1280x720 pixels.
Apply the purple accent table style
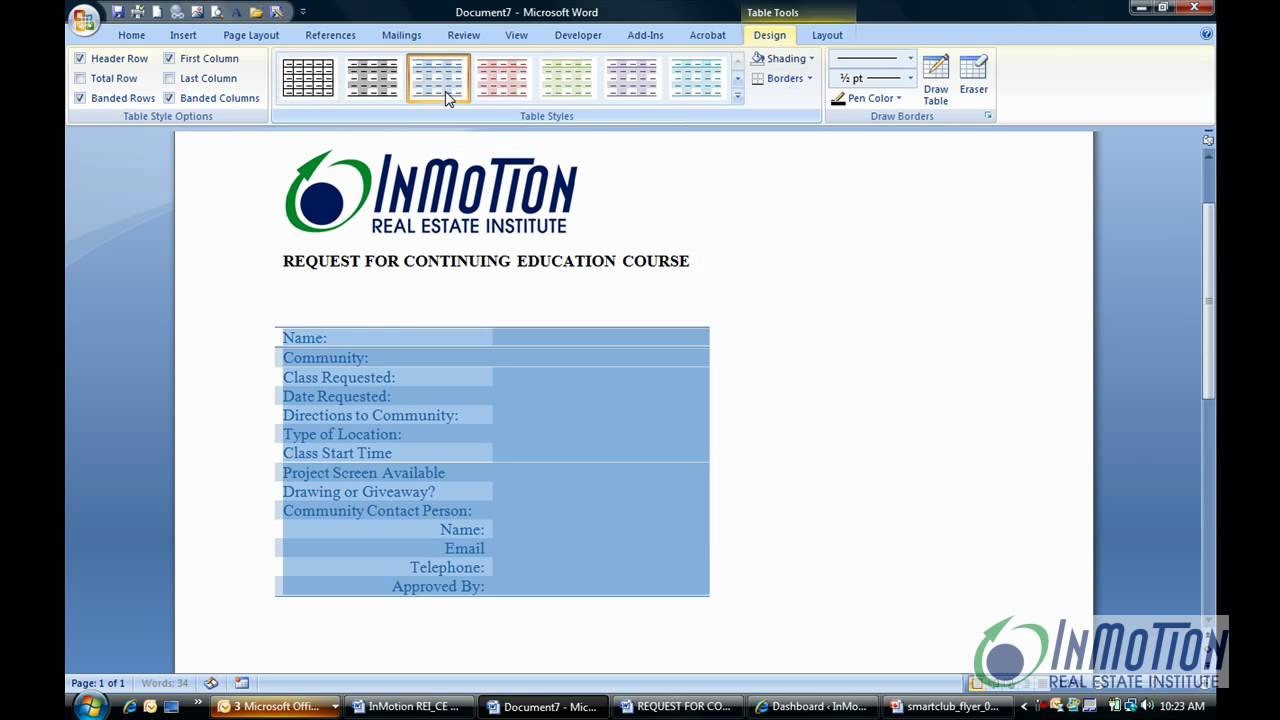pyautogui.click(x=632, y=78)
